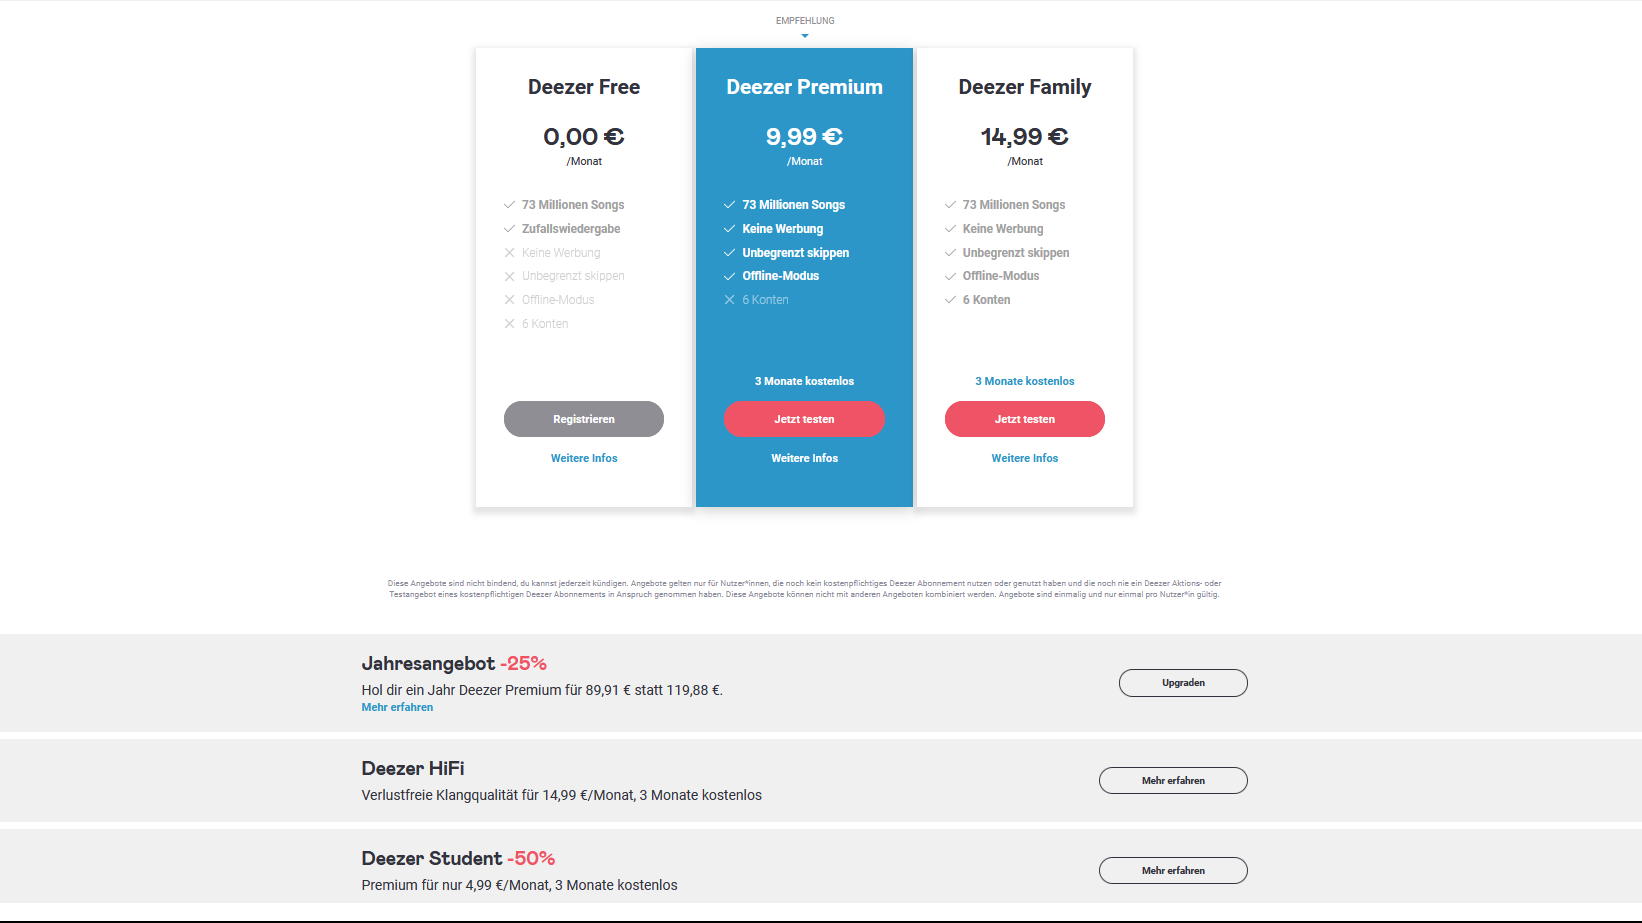Open Weitere Infos for Deezer Family
The height and width of the screenshot is (923, 1642).
1025,458
